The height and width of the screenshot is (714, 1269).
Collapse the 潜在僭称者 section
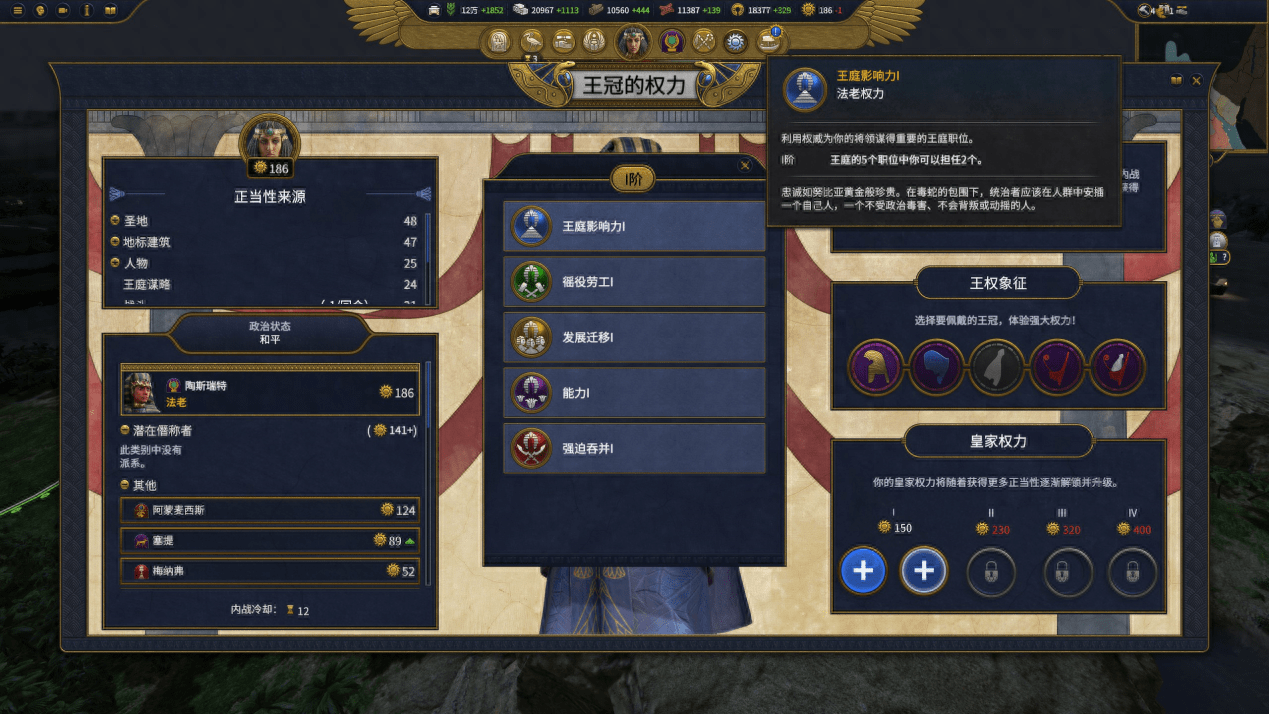(x=125, y=430)
